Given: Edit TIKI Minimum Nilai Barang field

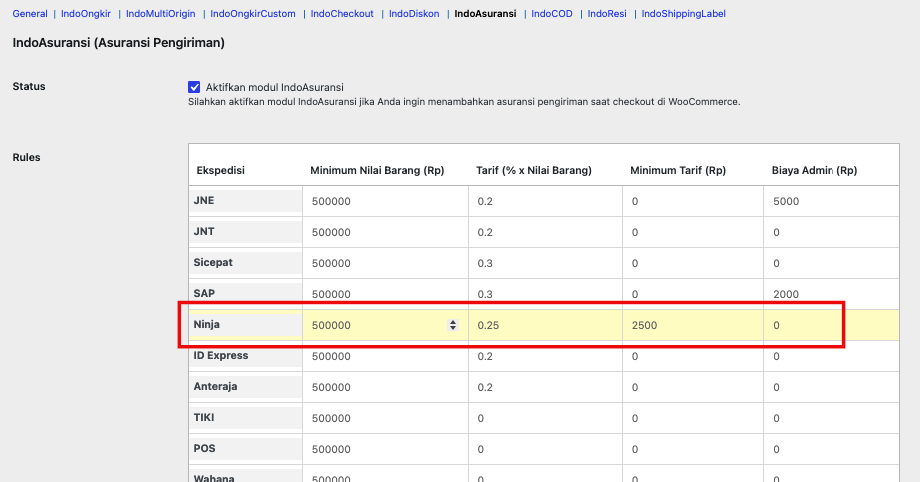Looking at the screenshot, I should tap(385, 419).
